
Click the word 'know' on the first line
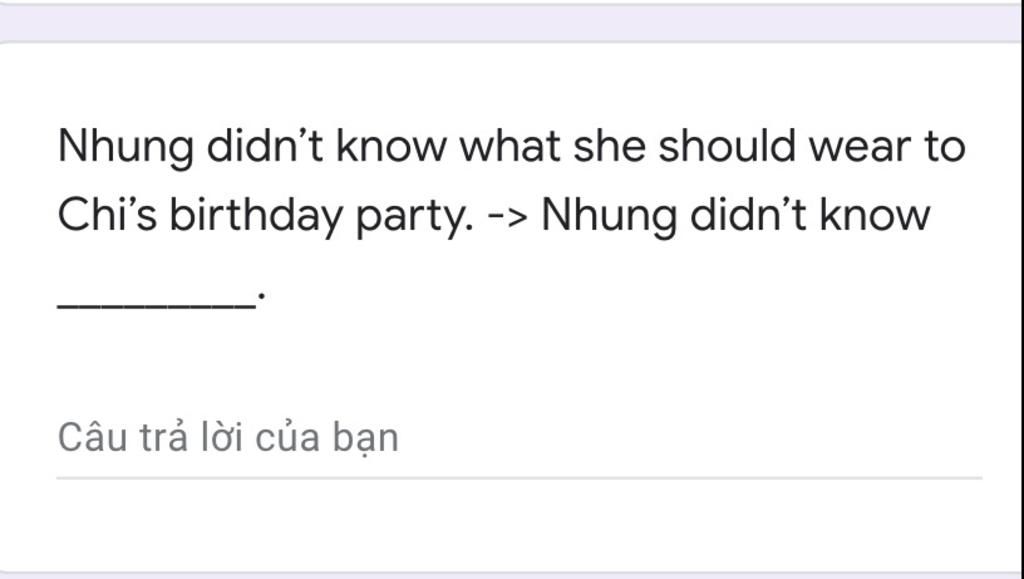tap(391, 146)
